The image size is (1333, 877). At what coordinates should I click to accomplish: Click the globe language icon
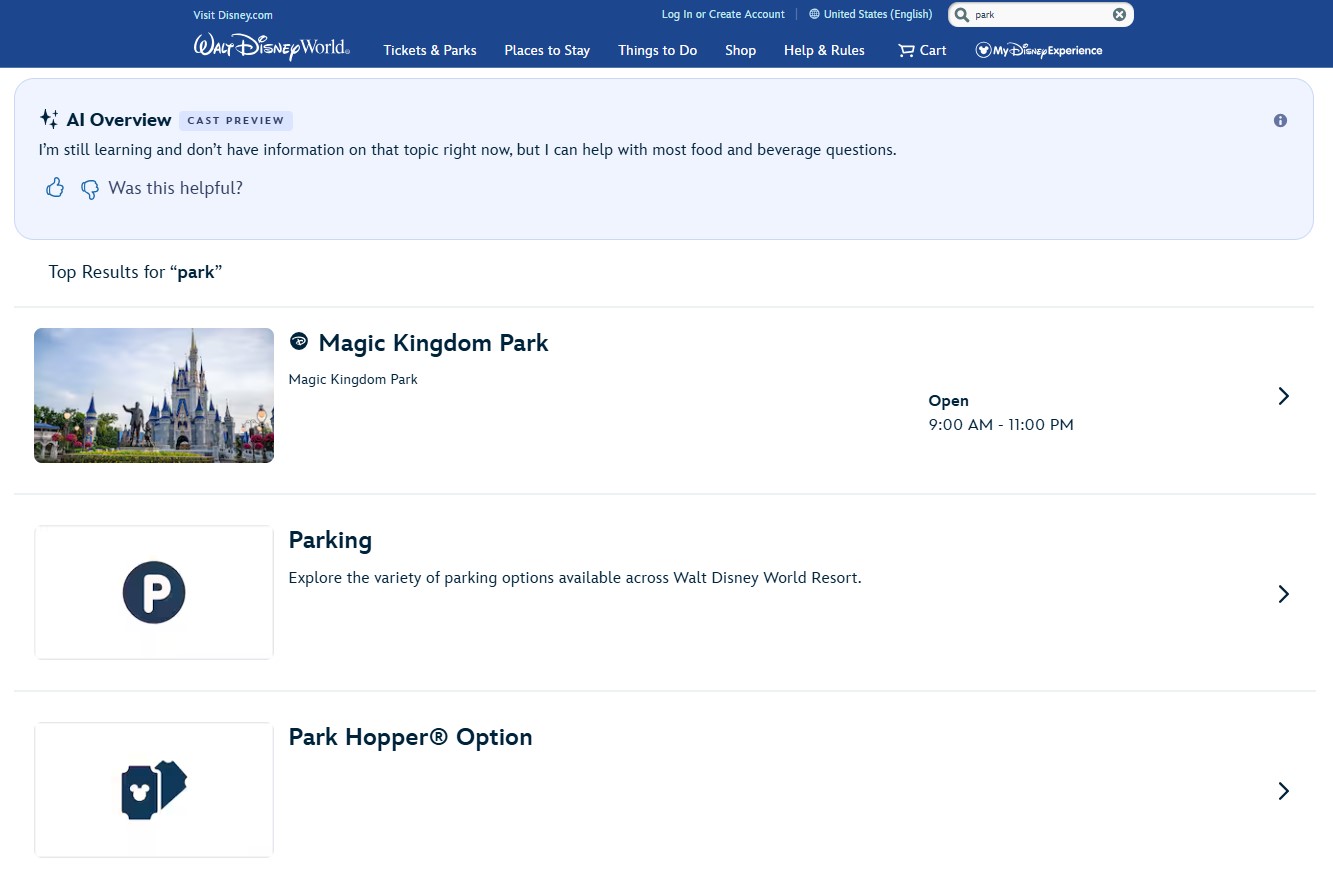814,15
